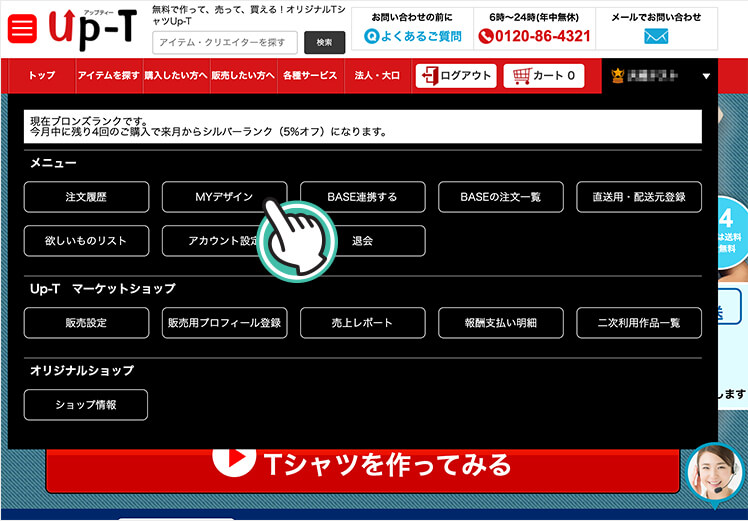Open ショップ情報 under オリジナルショップ
The image size is (748, 521).
[86, 405]
